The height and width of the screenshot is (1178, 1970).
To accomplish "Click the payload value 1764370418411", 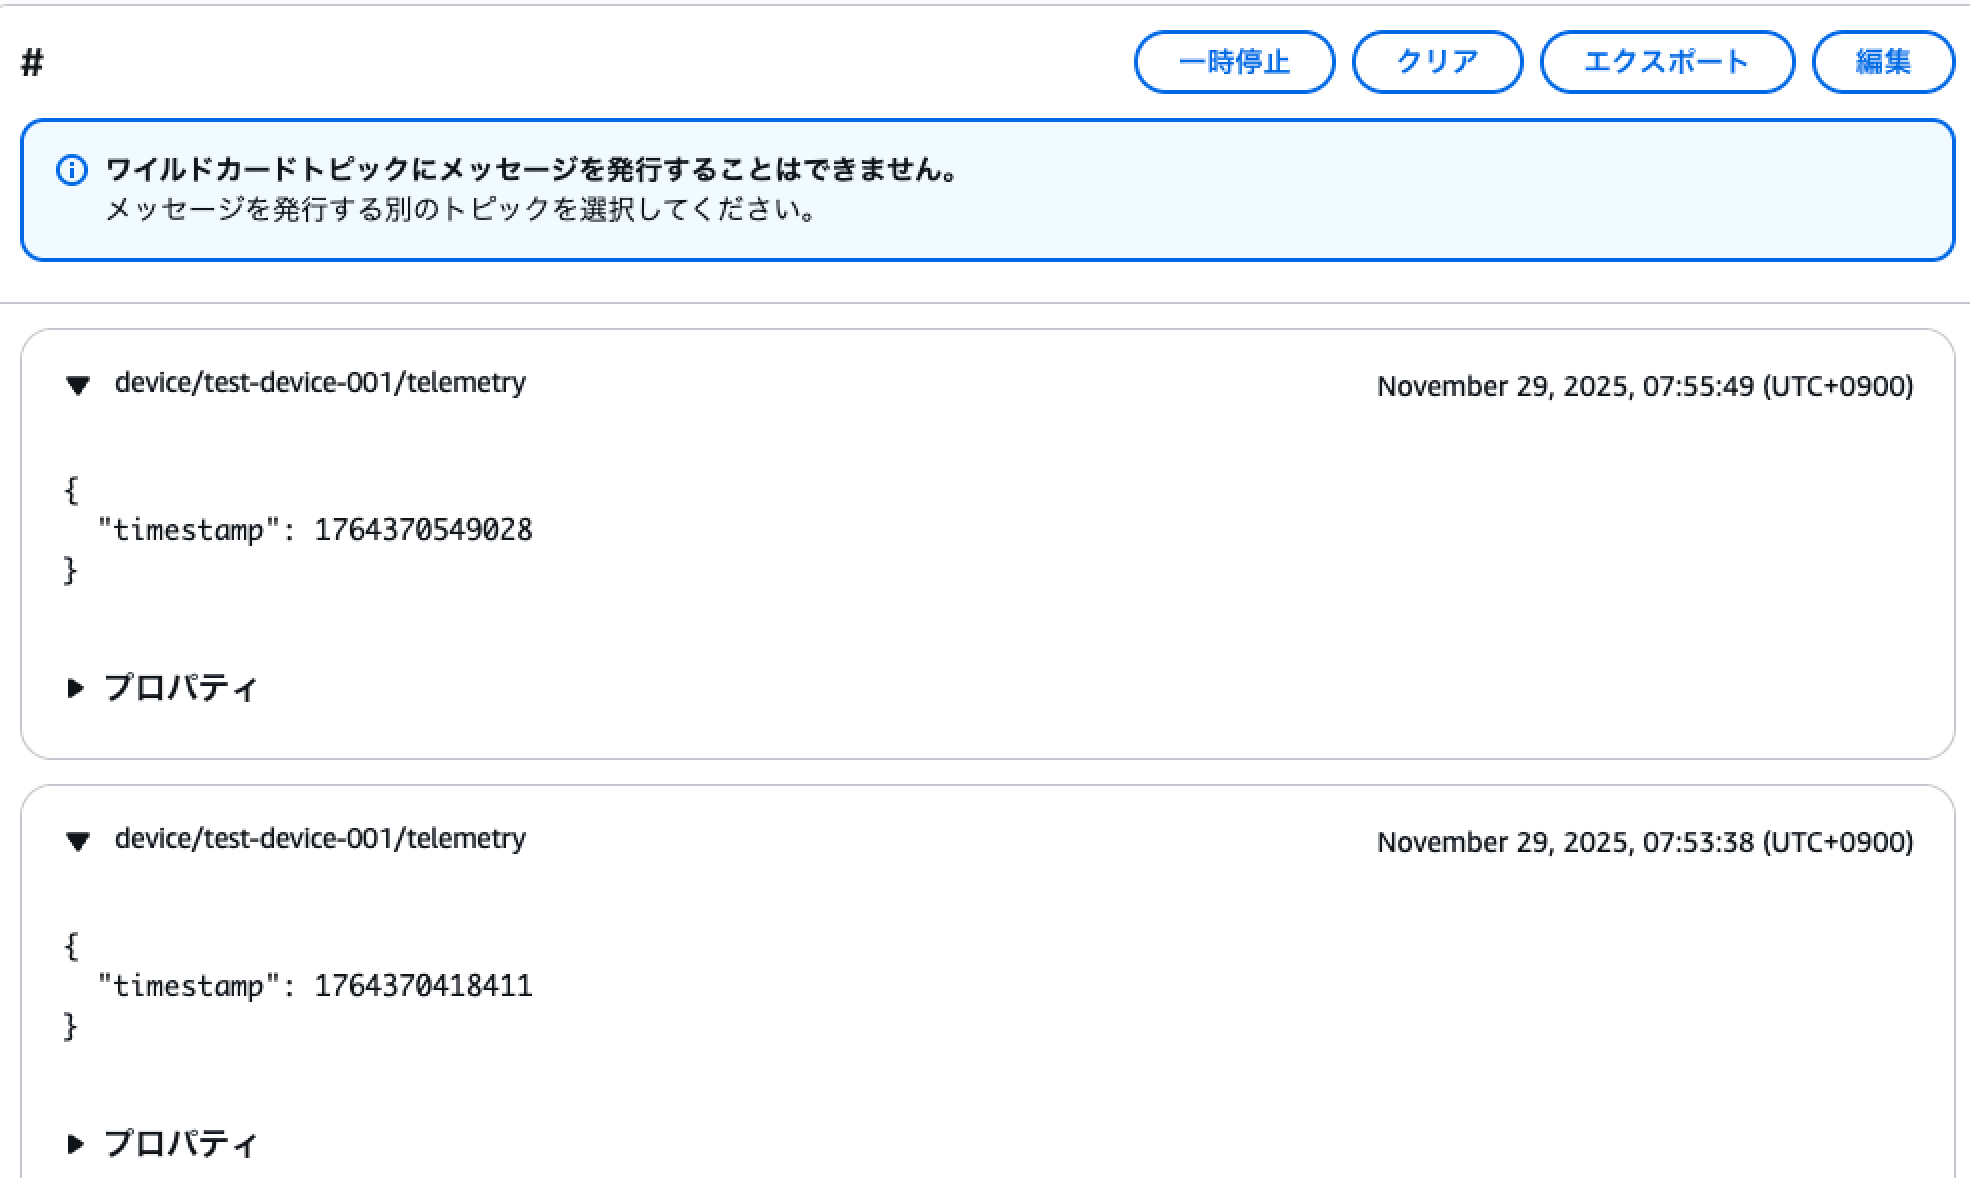I will 423,986.
